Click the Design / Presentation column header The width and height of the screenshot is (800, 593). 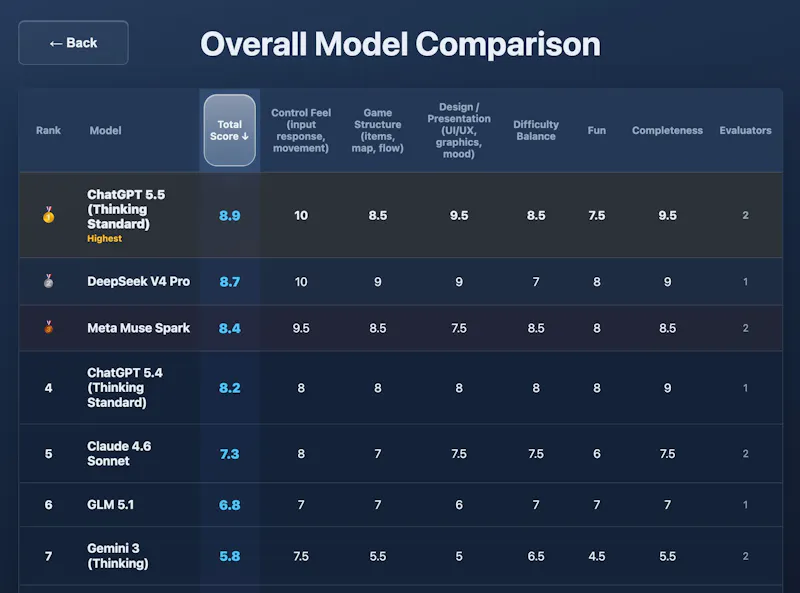[459, 130]
